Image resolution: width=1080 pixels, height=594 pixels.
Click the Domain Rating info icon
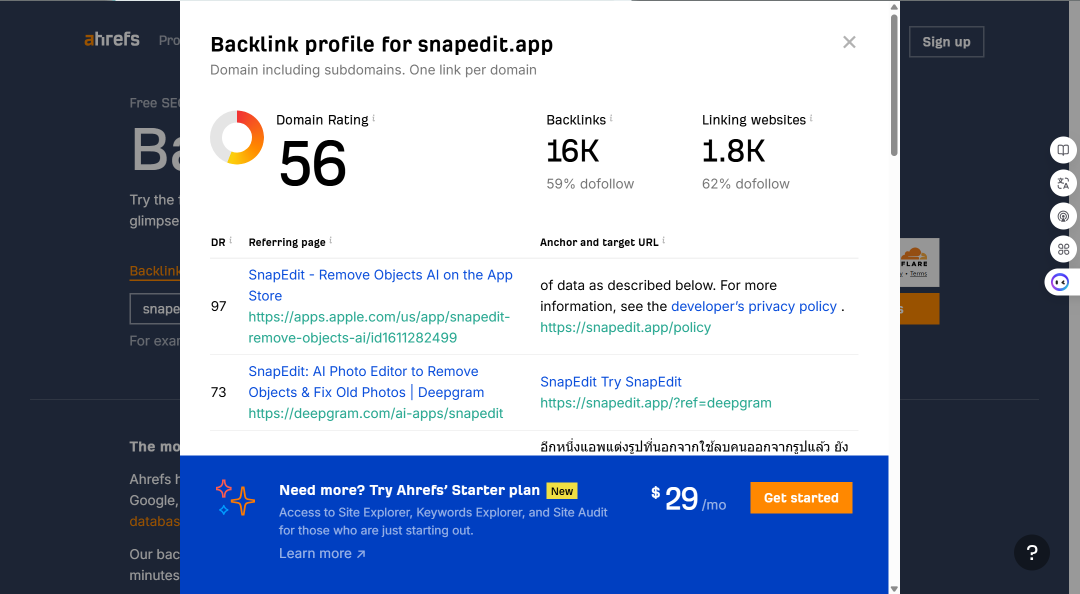[374, 118]
